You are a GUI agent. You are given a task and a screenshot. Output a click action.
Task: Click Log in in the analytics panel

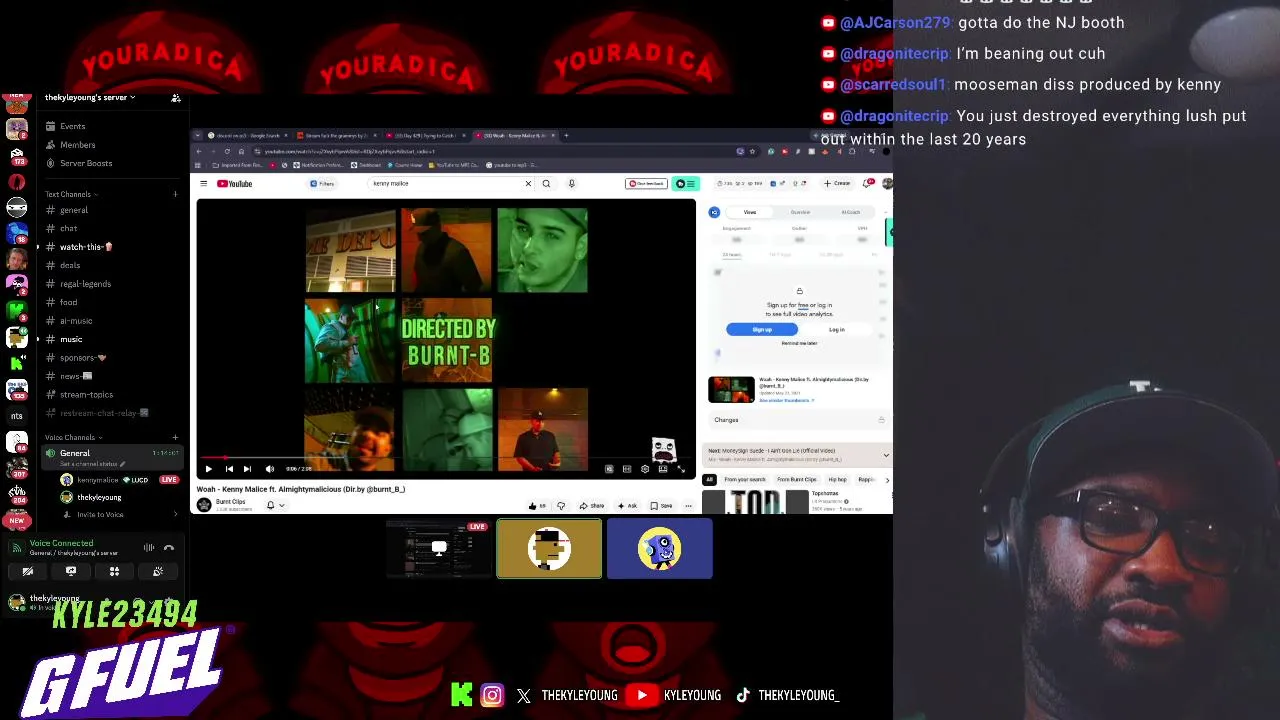pyautogui.click(x=837, y=329)
